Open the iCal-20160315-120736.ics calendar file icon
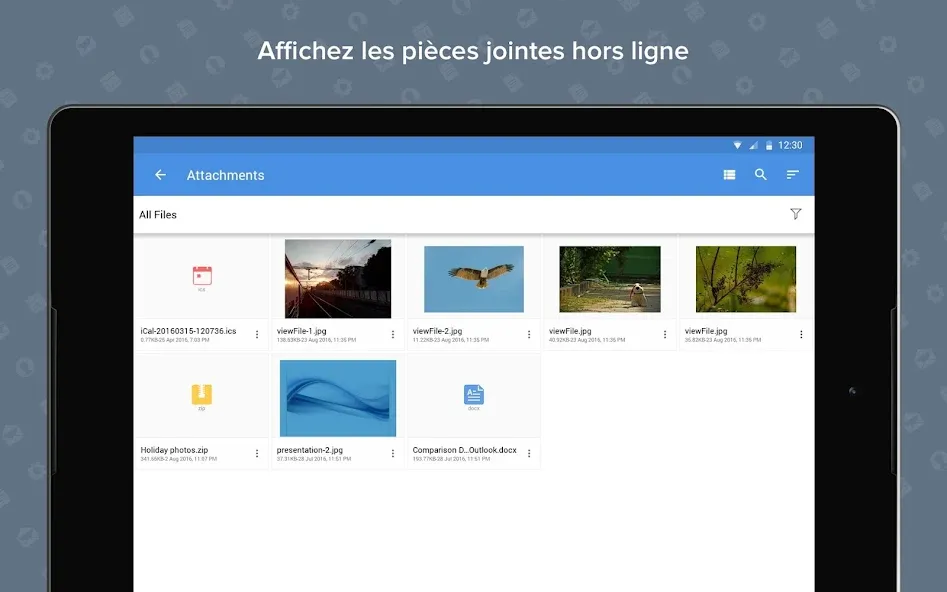The height and width of the screenshot is (592, 947). (202, 276)
